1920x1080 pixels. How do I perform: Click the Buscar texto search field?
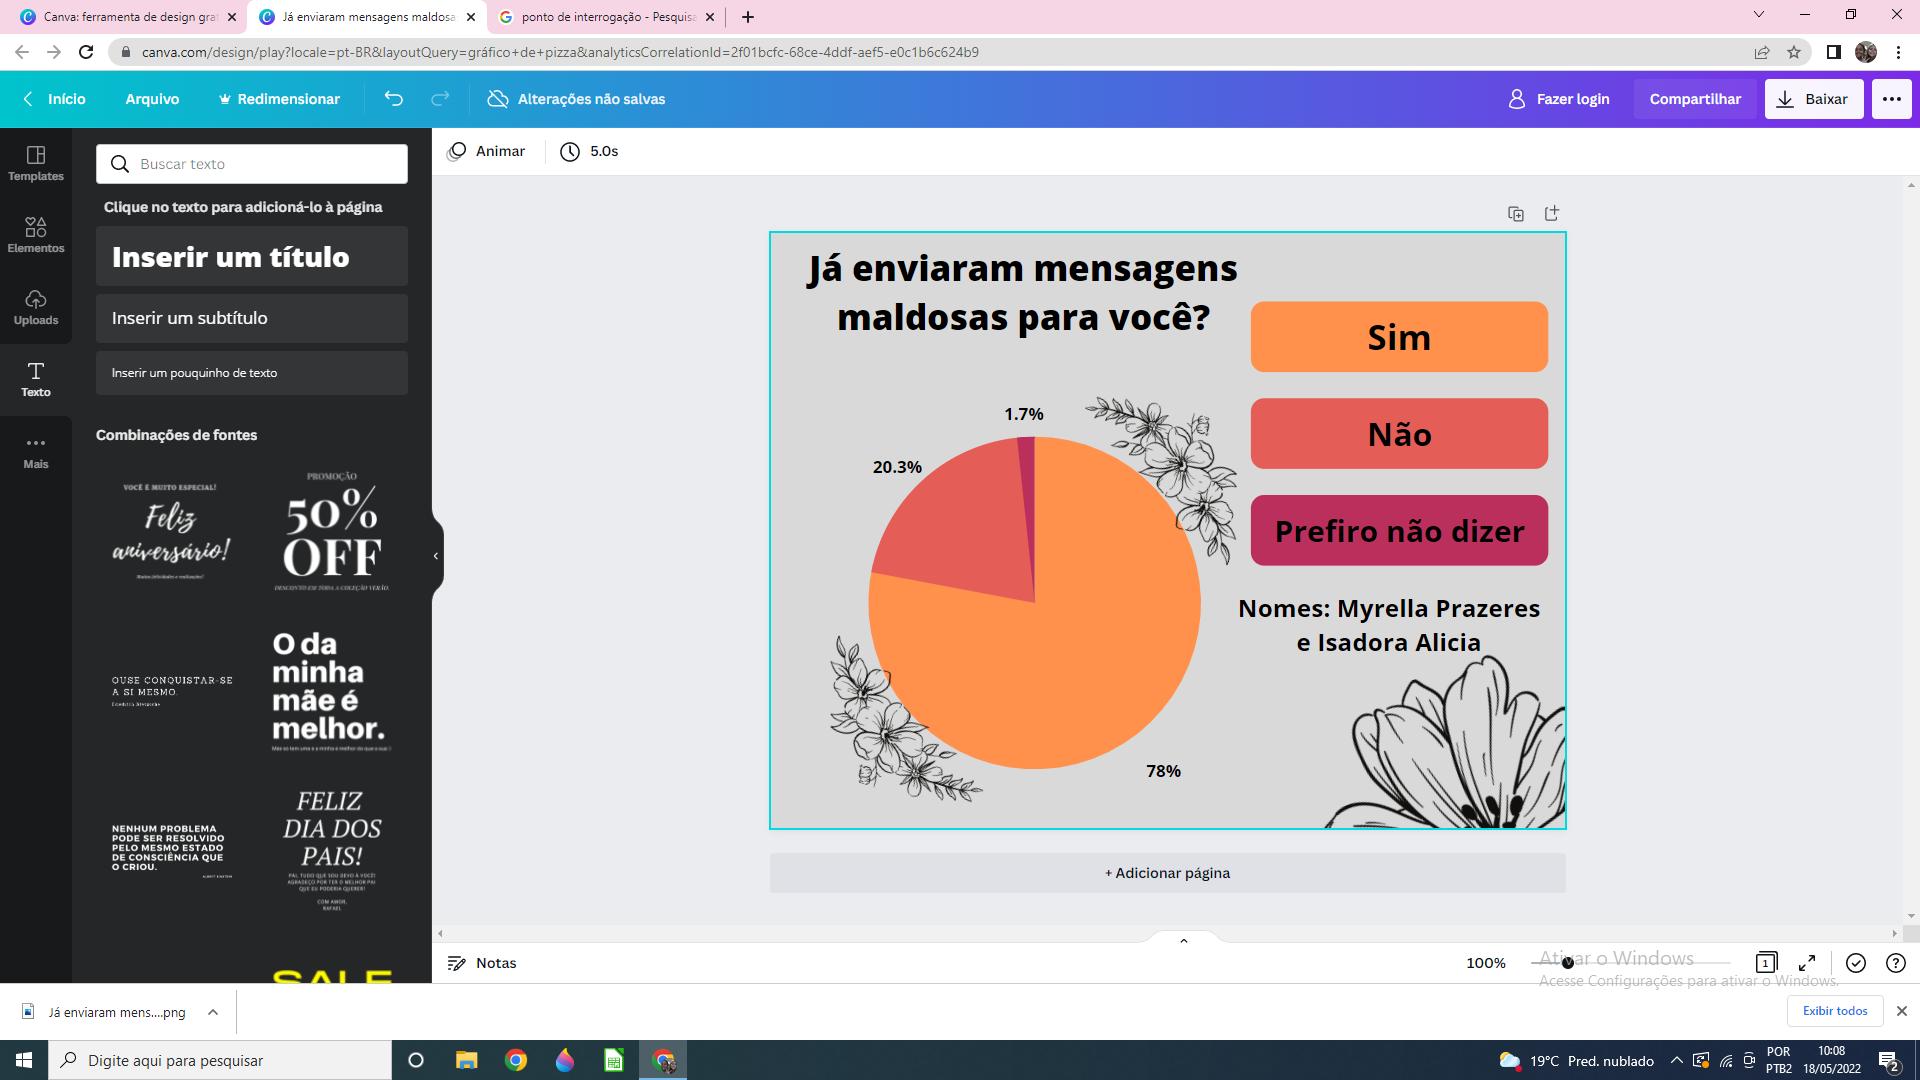click(x=252, y=164)
